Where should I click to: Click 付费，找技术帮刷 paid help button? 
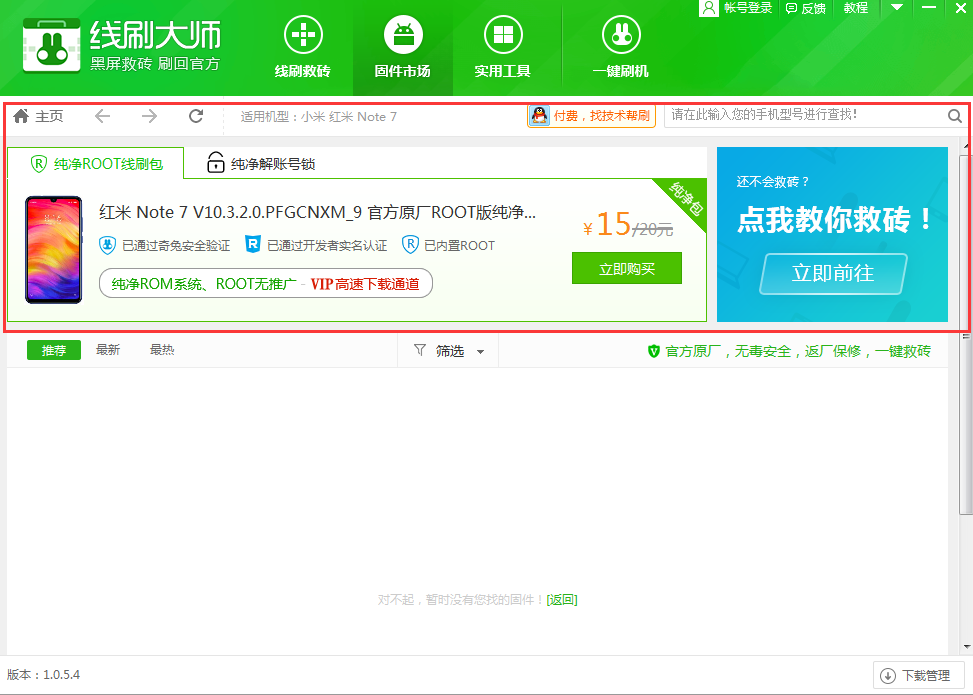tap(591, 116)
